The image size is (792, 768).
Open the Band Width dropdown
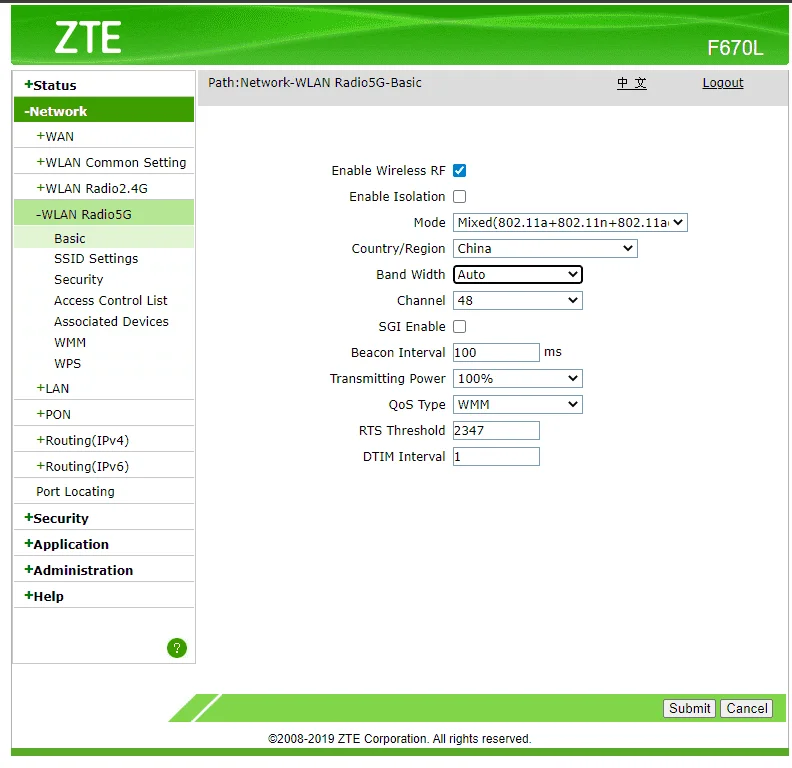517,274
